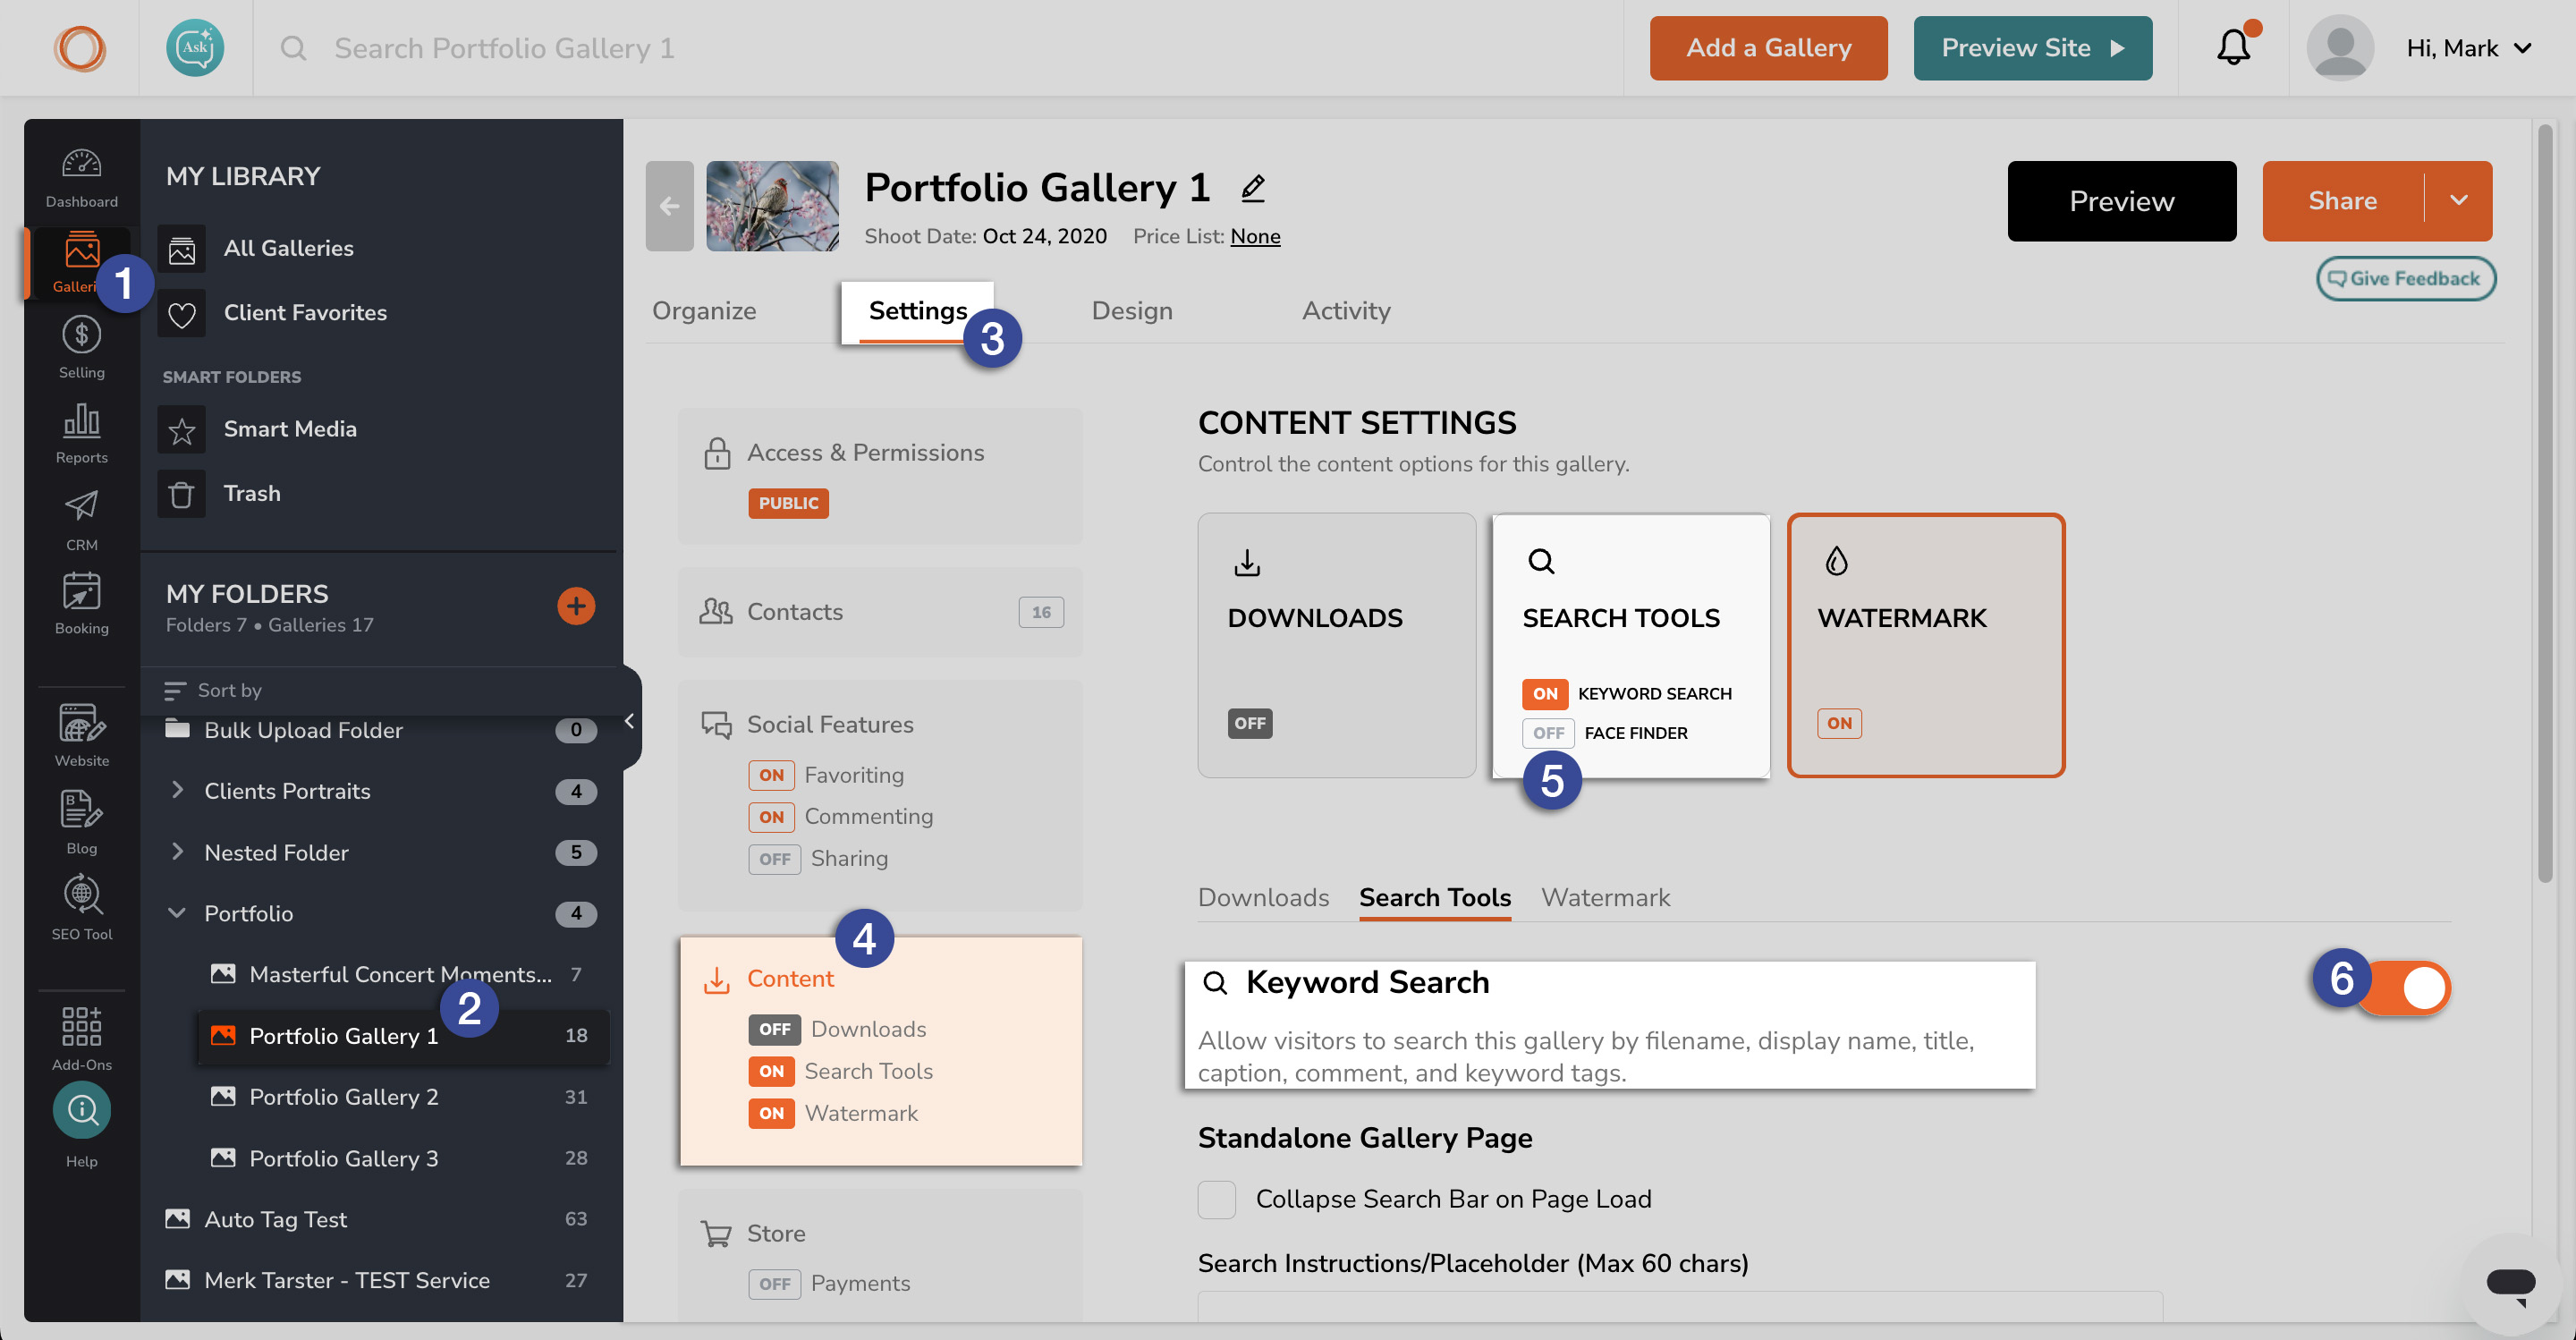Add a new folder with plus icon
2576x1340 pixels.
coord(575,606)
